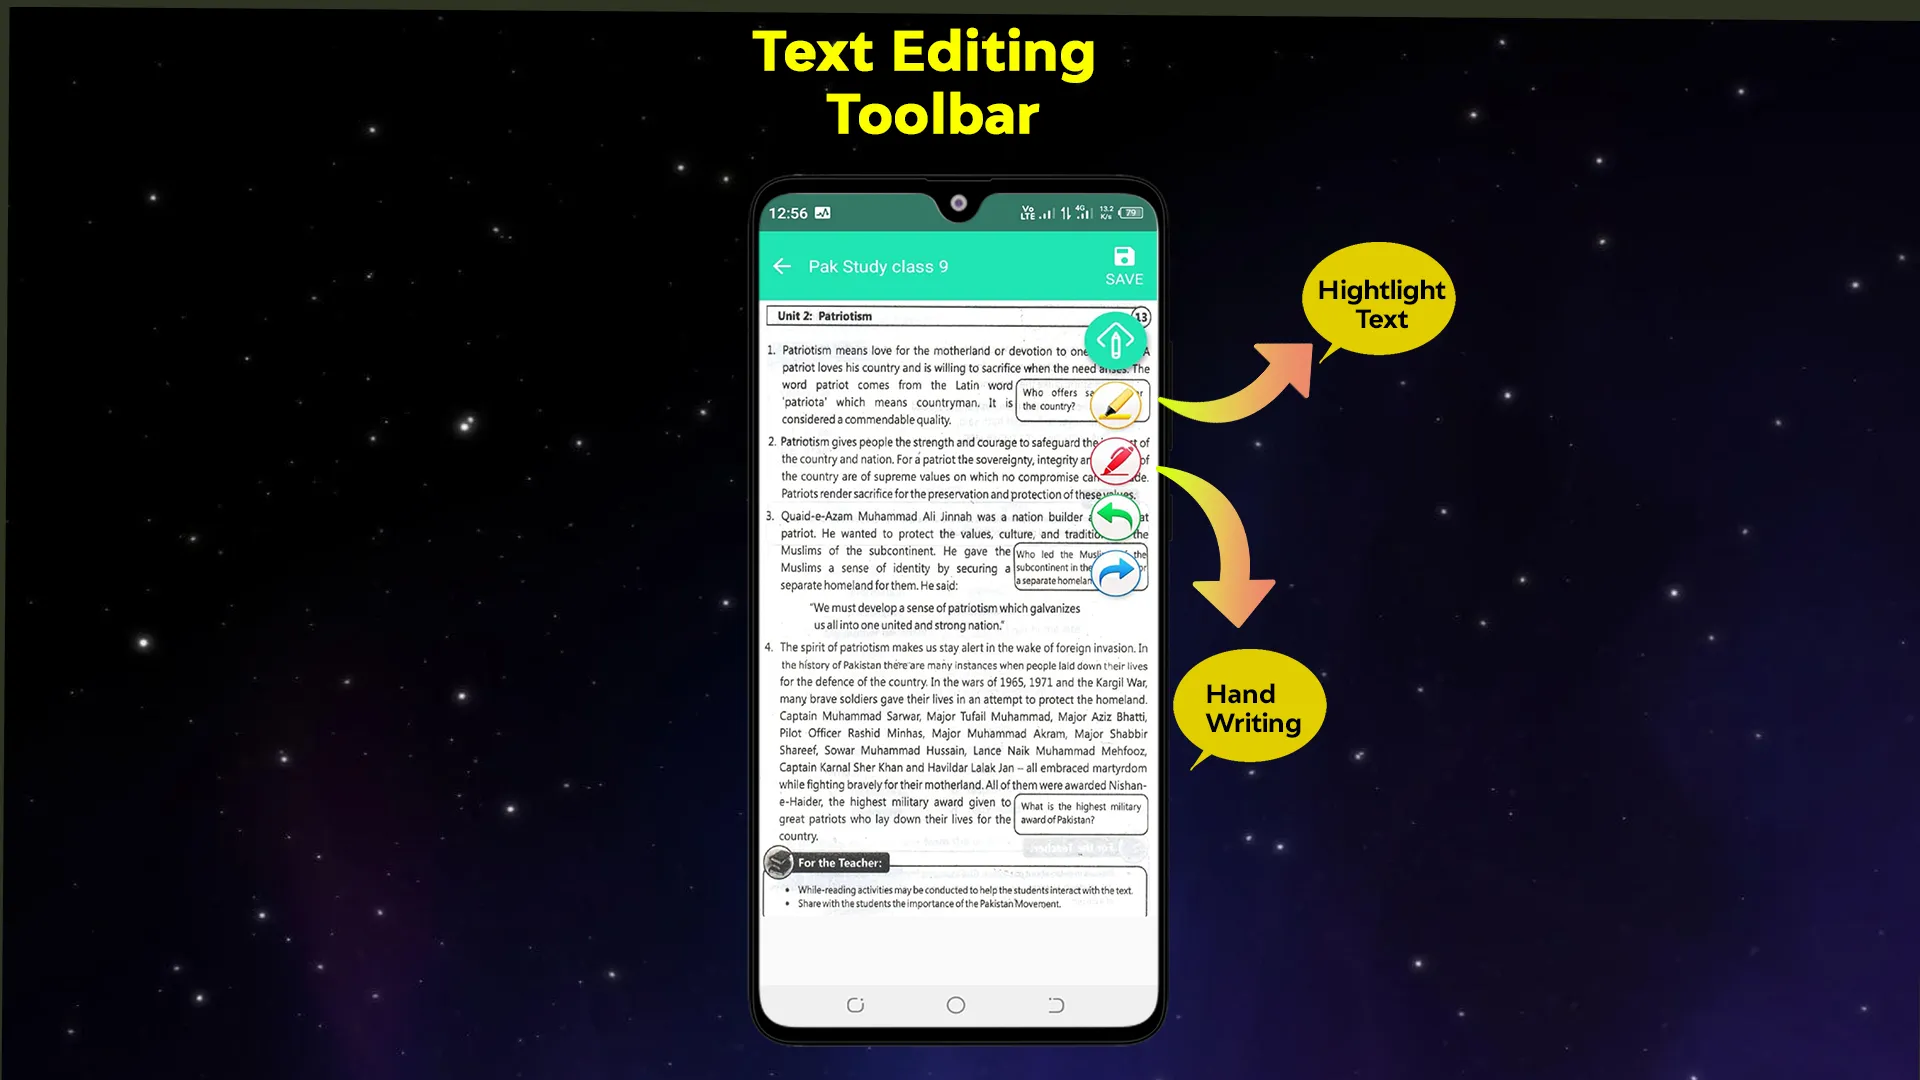Expand the question popup overlay

[x=1080, y=812]
